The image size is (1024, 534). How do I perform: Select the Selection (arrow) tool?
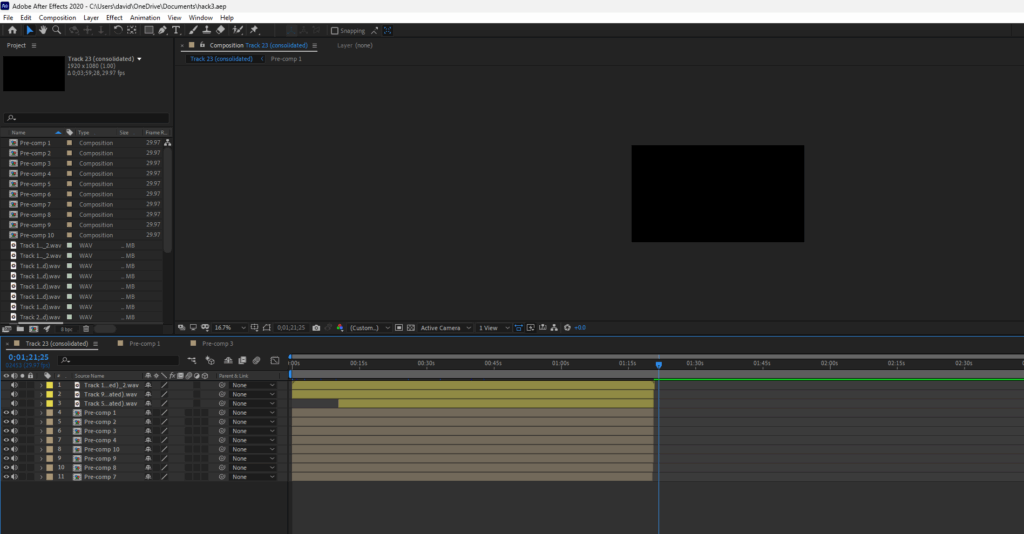click(29, 30)
